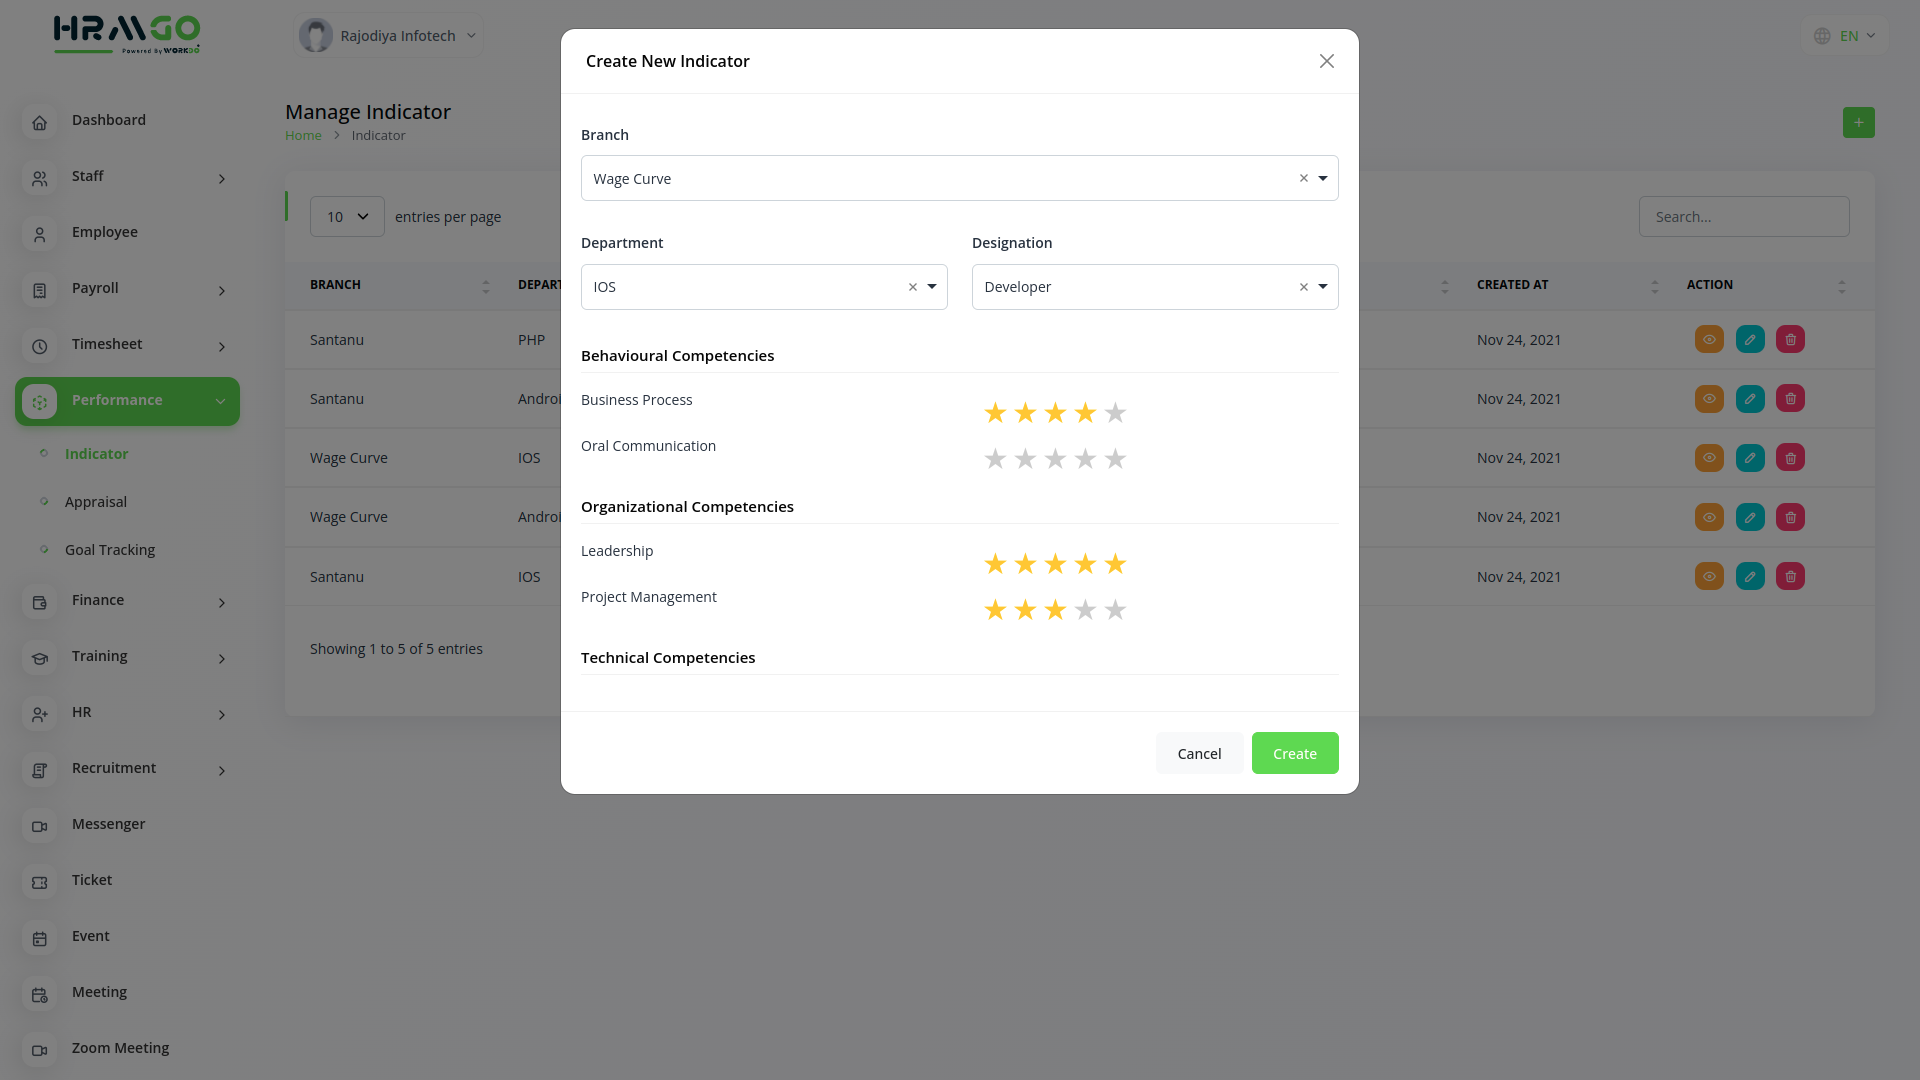Set Project Management rating to four stars
Viewport: 1920px width, 1080px height.
coord(1085,610)
